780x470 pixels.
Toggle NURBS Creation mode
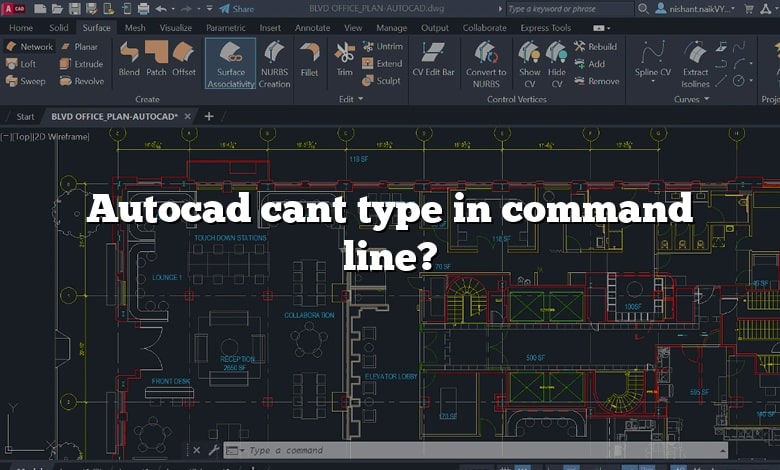[x=274, y=64]
